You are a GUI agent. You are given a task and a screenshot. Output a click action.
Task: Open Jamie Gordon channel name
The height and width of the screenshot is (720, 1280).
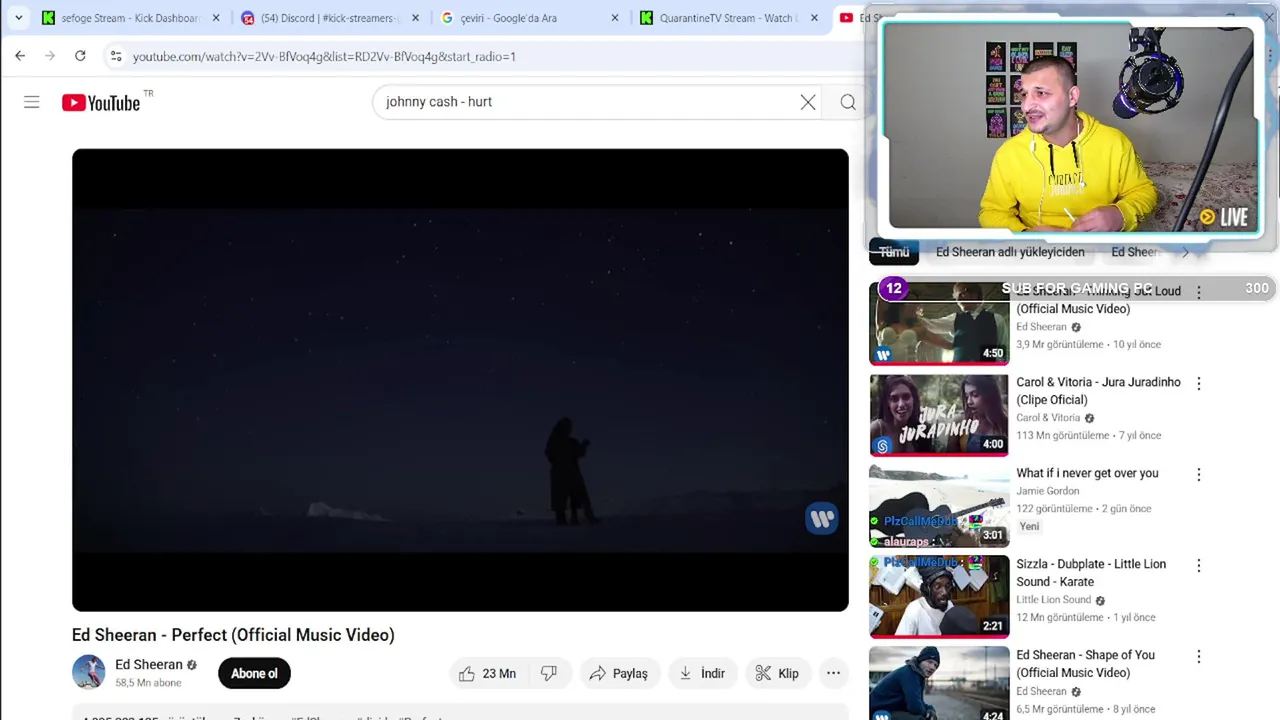pos(1047,491)
